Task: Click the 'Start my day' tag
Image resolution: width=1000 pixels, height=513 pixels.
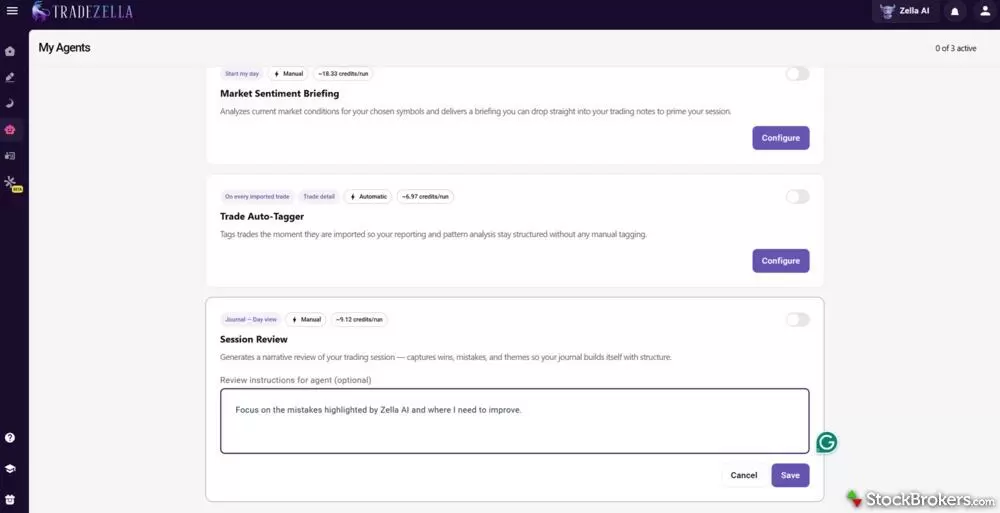Action: pyautogui.click(x=242, y=74)
